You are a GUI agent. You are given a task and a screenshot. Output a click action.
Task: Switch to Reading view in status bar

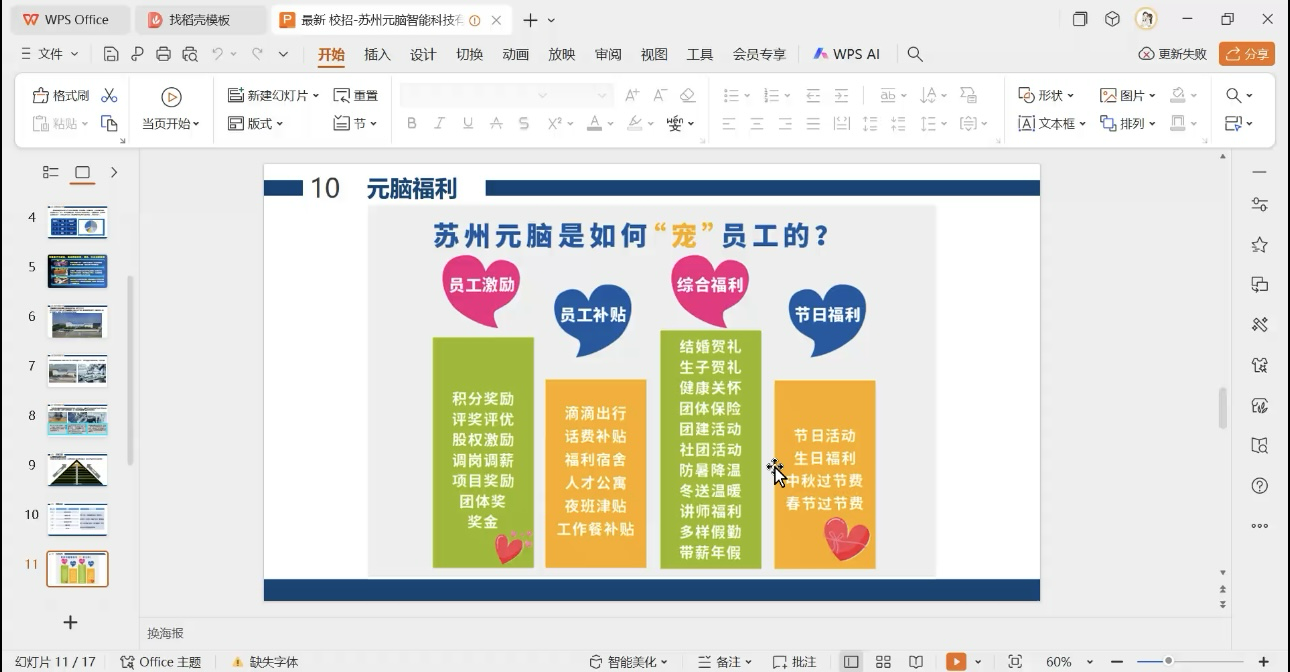915,662
